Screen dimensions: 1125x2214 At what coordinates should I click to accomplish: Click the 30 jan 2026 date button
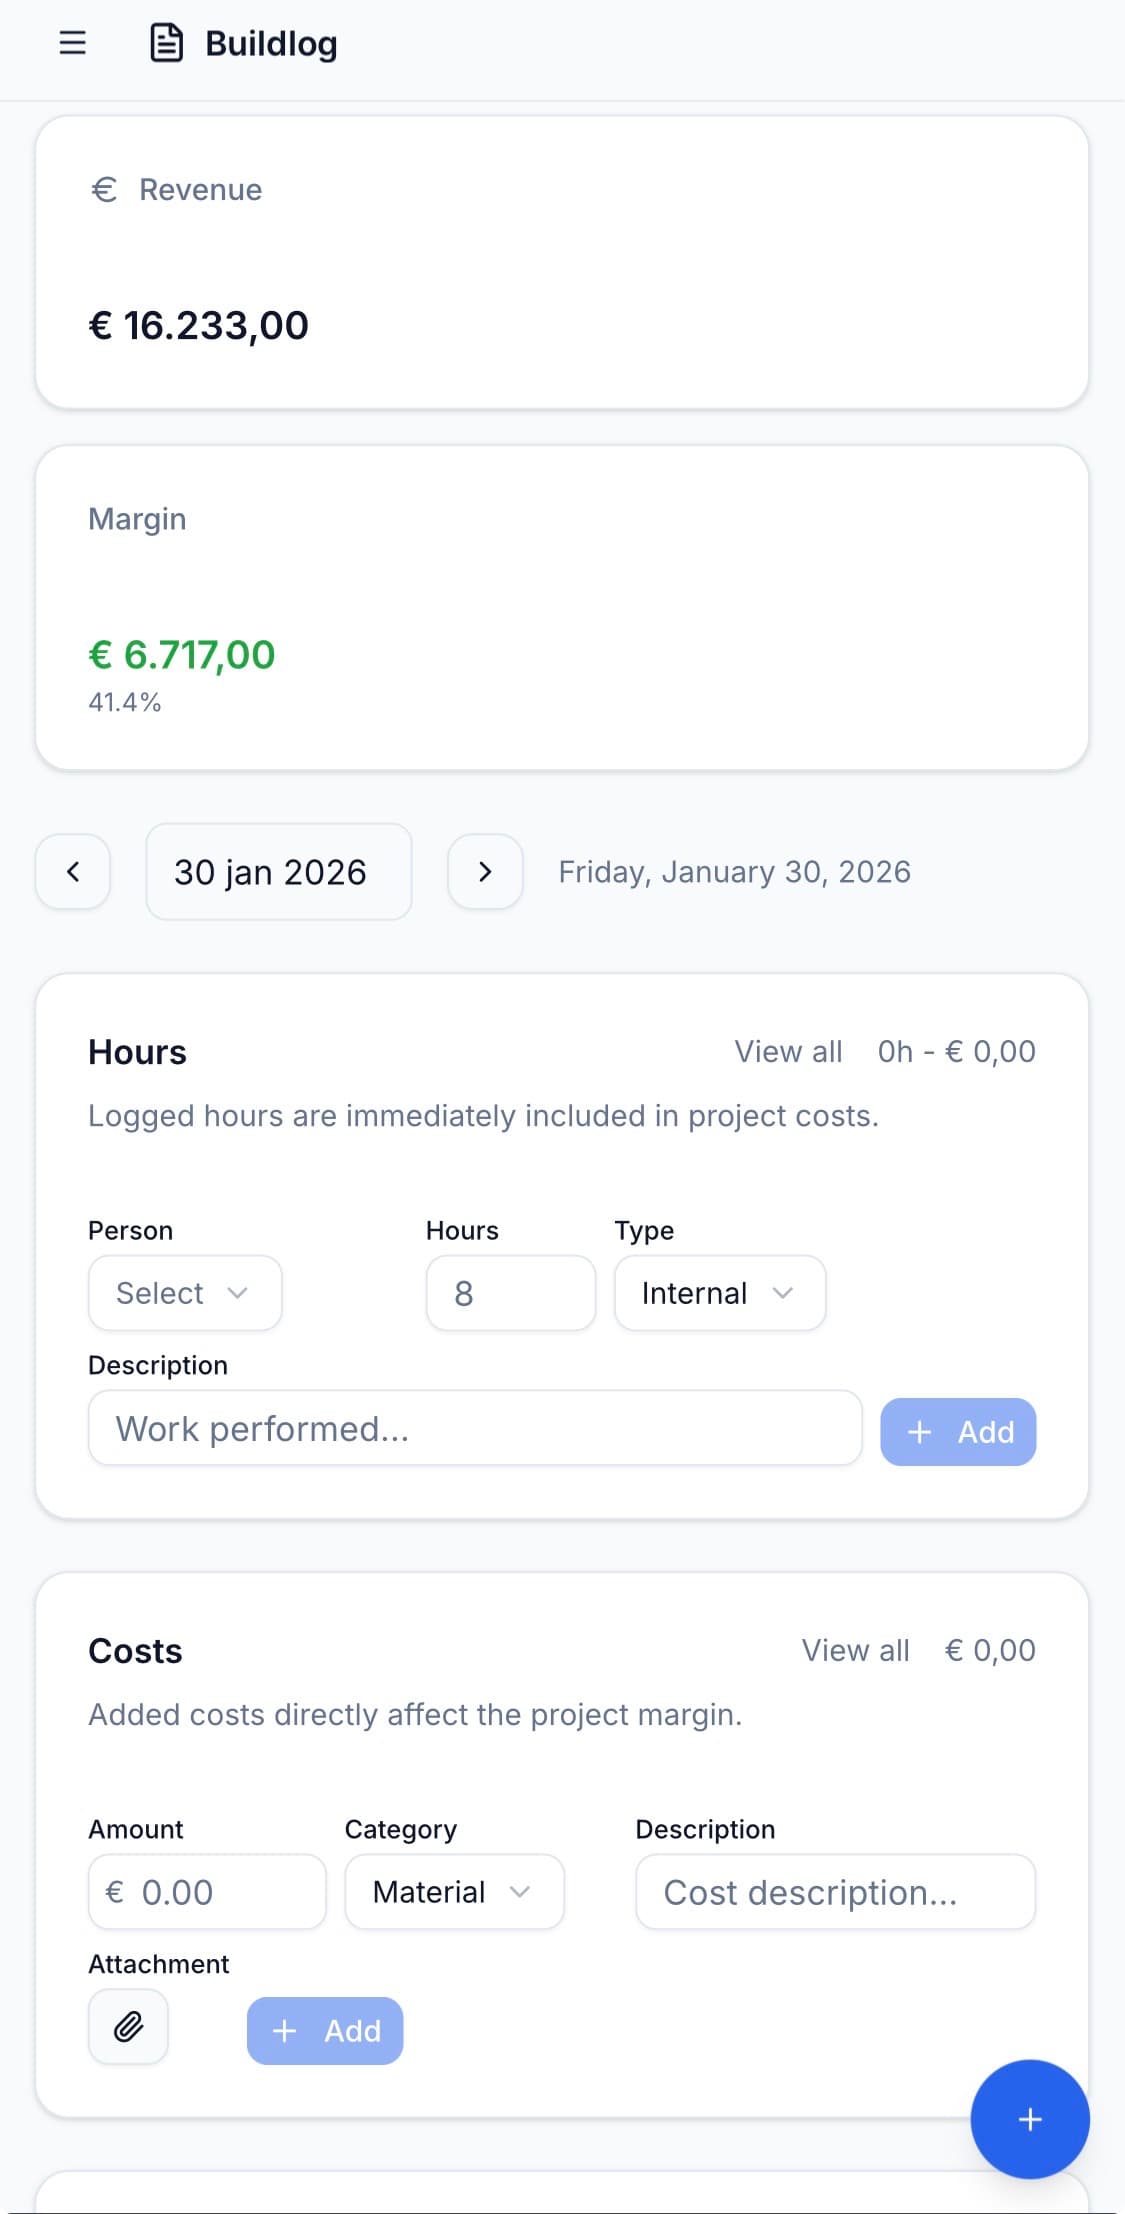278,872
